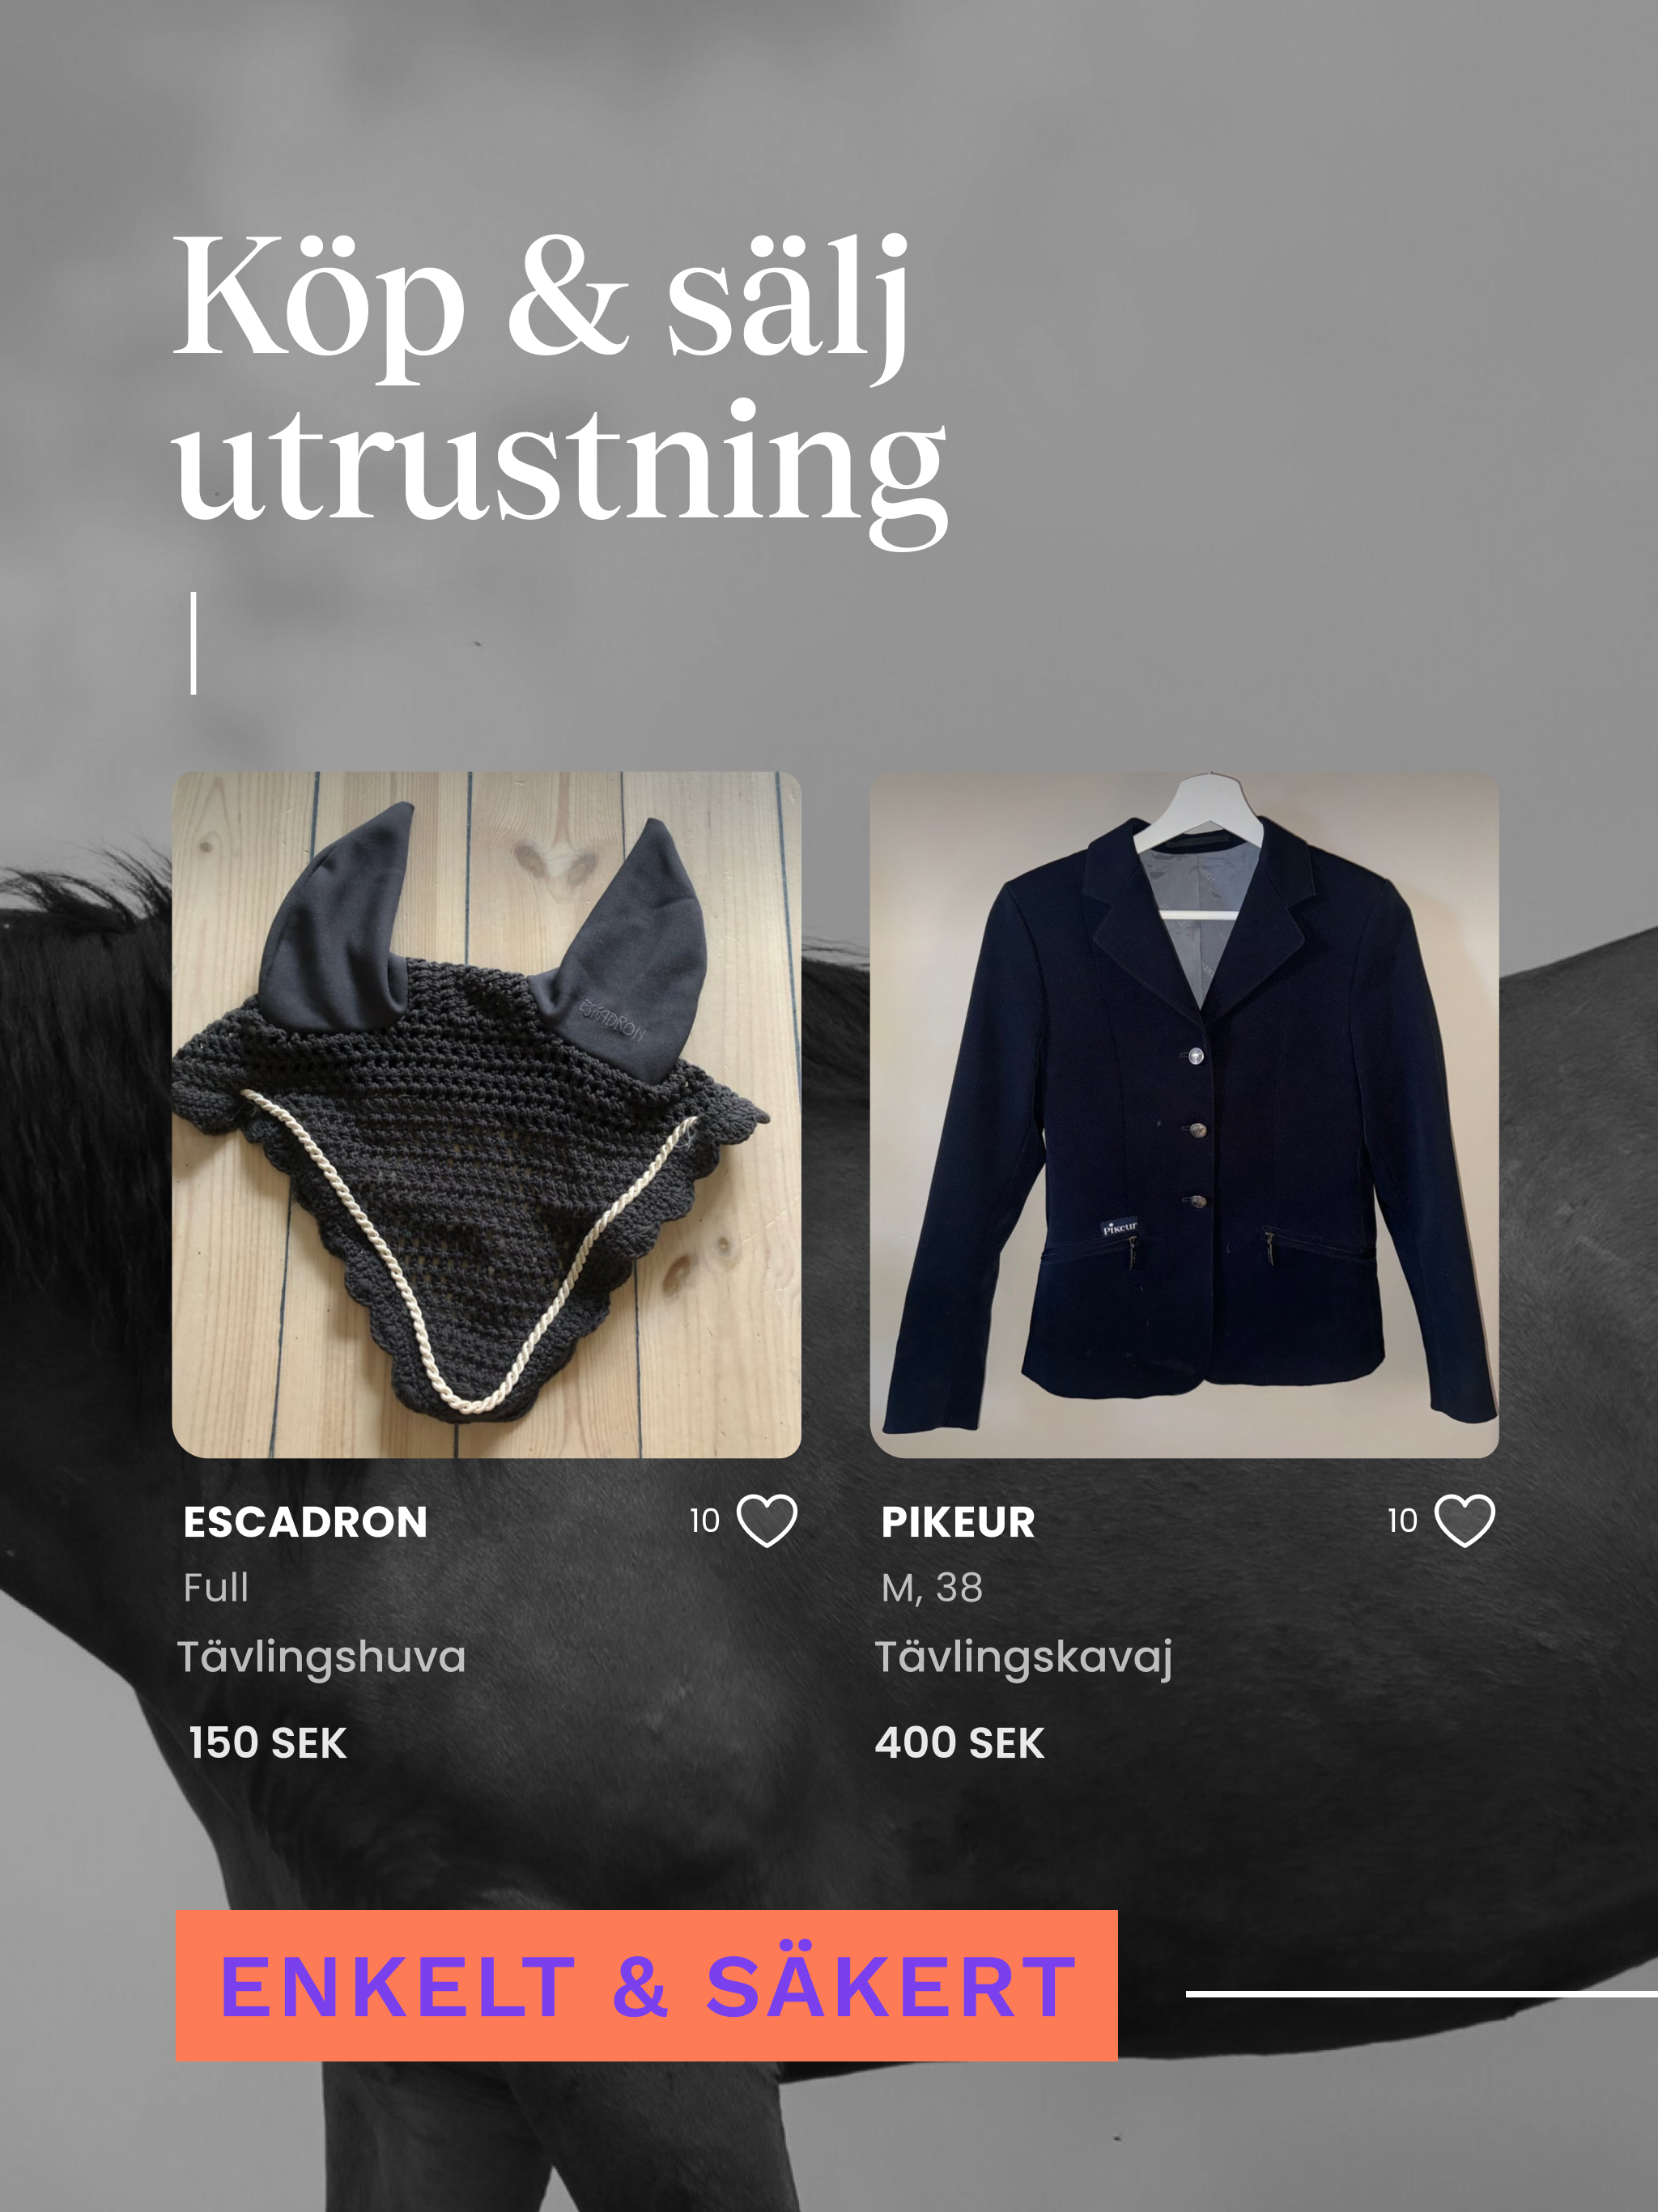This screenshot has width=1658, height=2212.
Task: Click the white horizontal line beside banner
Action: (1422, 1994)
